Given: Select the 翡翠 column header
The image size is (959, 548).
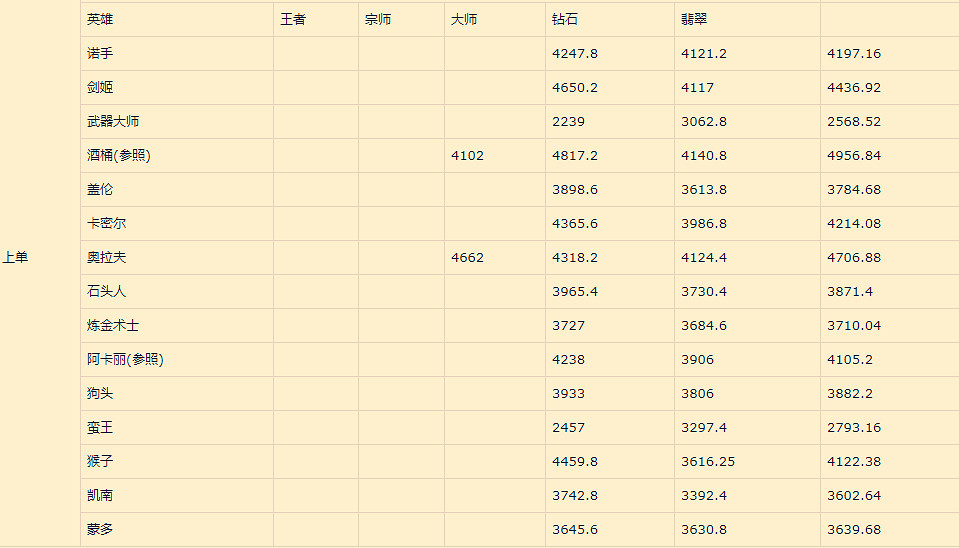Looking at the screenshot, I should (695, 20).
